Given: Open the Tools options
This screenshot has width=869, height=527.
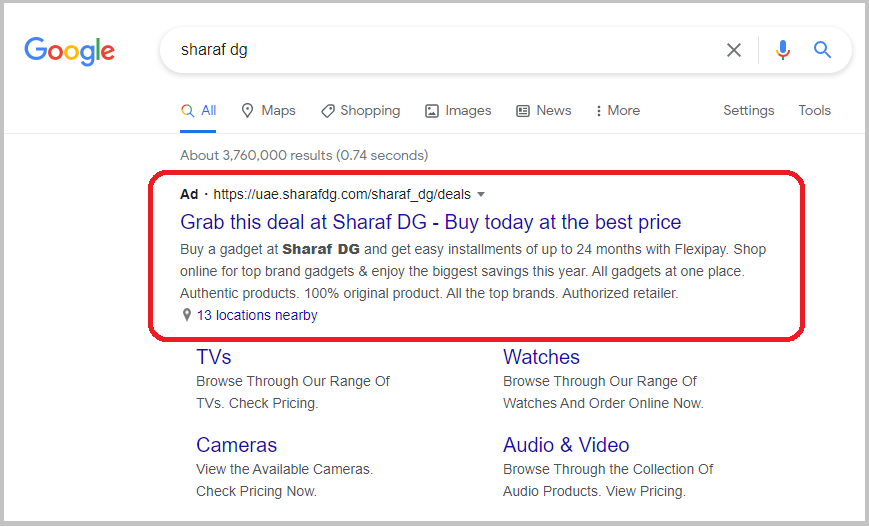Looking at the screenshot, I should [x=814, y=110].
